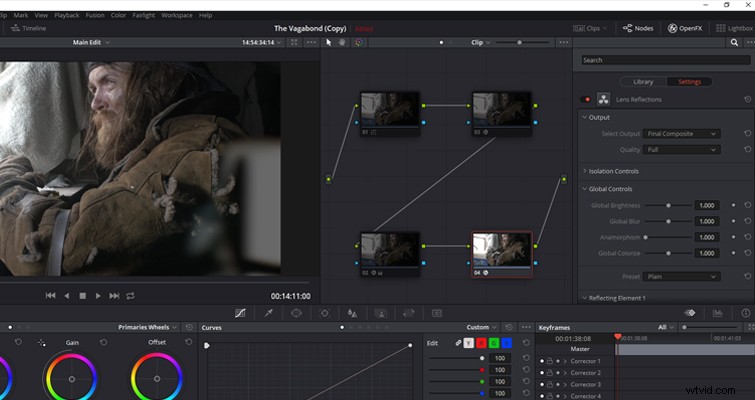Open the Curves palette icon
The height and width of the screenshot is (400, 755).
click(240, 313)
